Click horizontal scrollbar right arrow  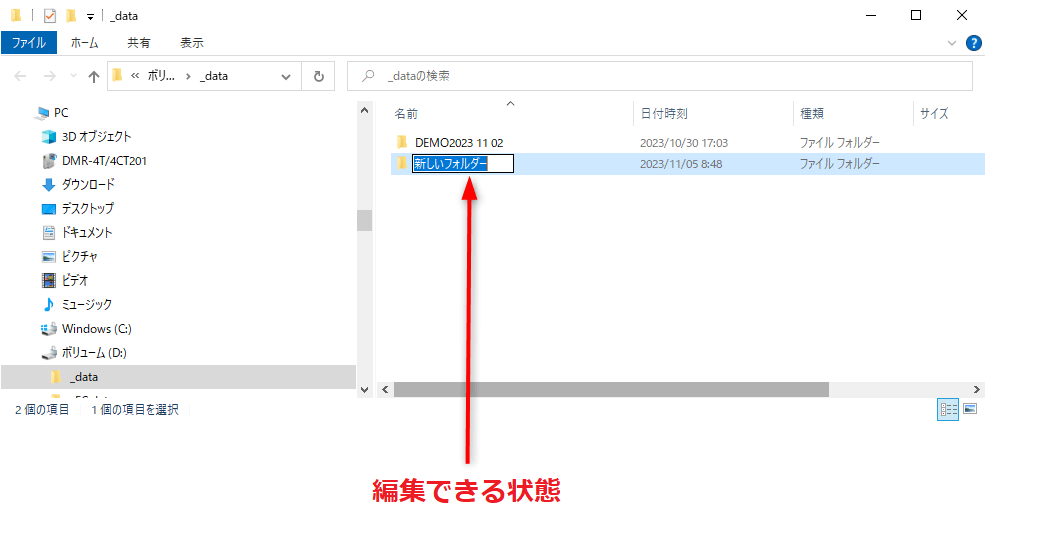pos(976,390)
